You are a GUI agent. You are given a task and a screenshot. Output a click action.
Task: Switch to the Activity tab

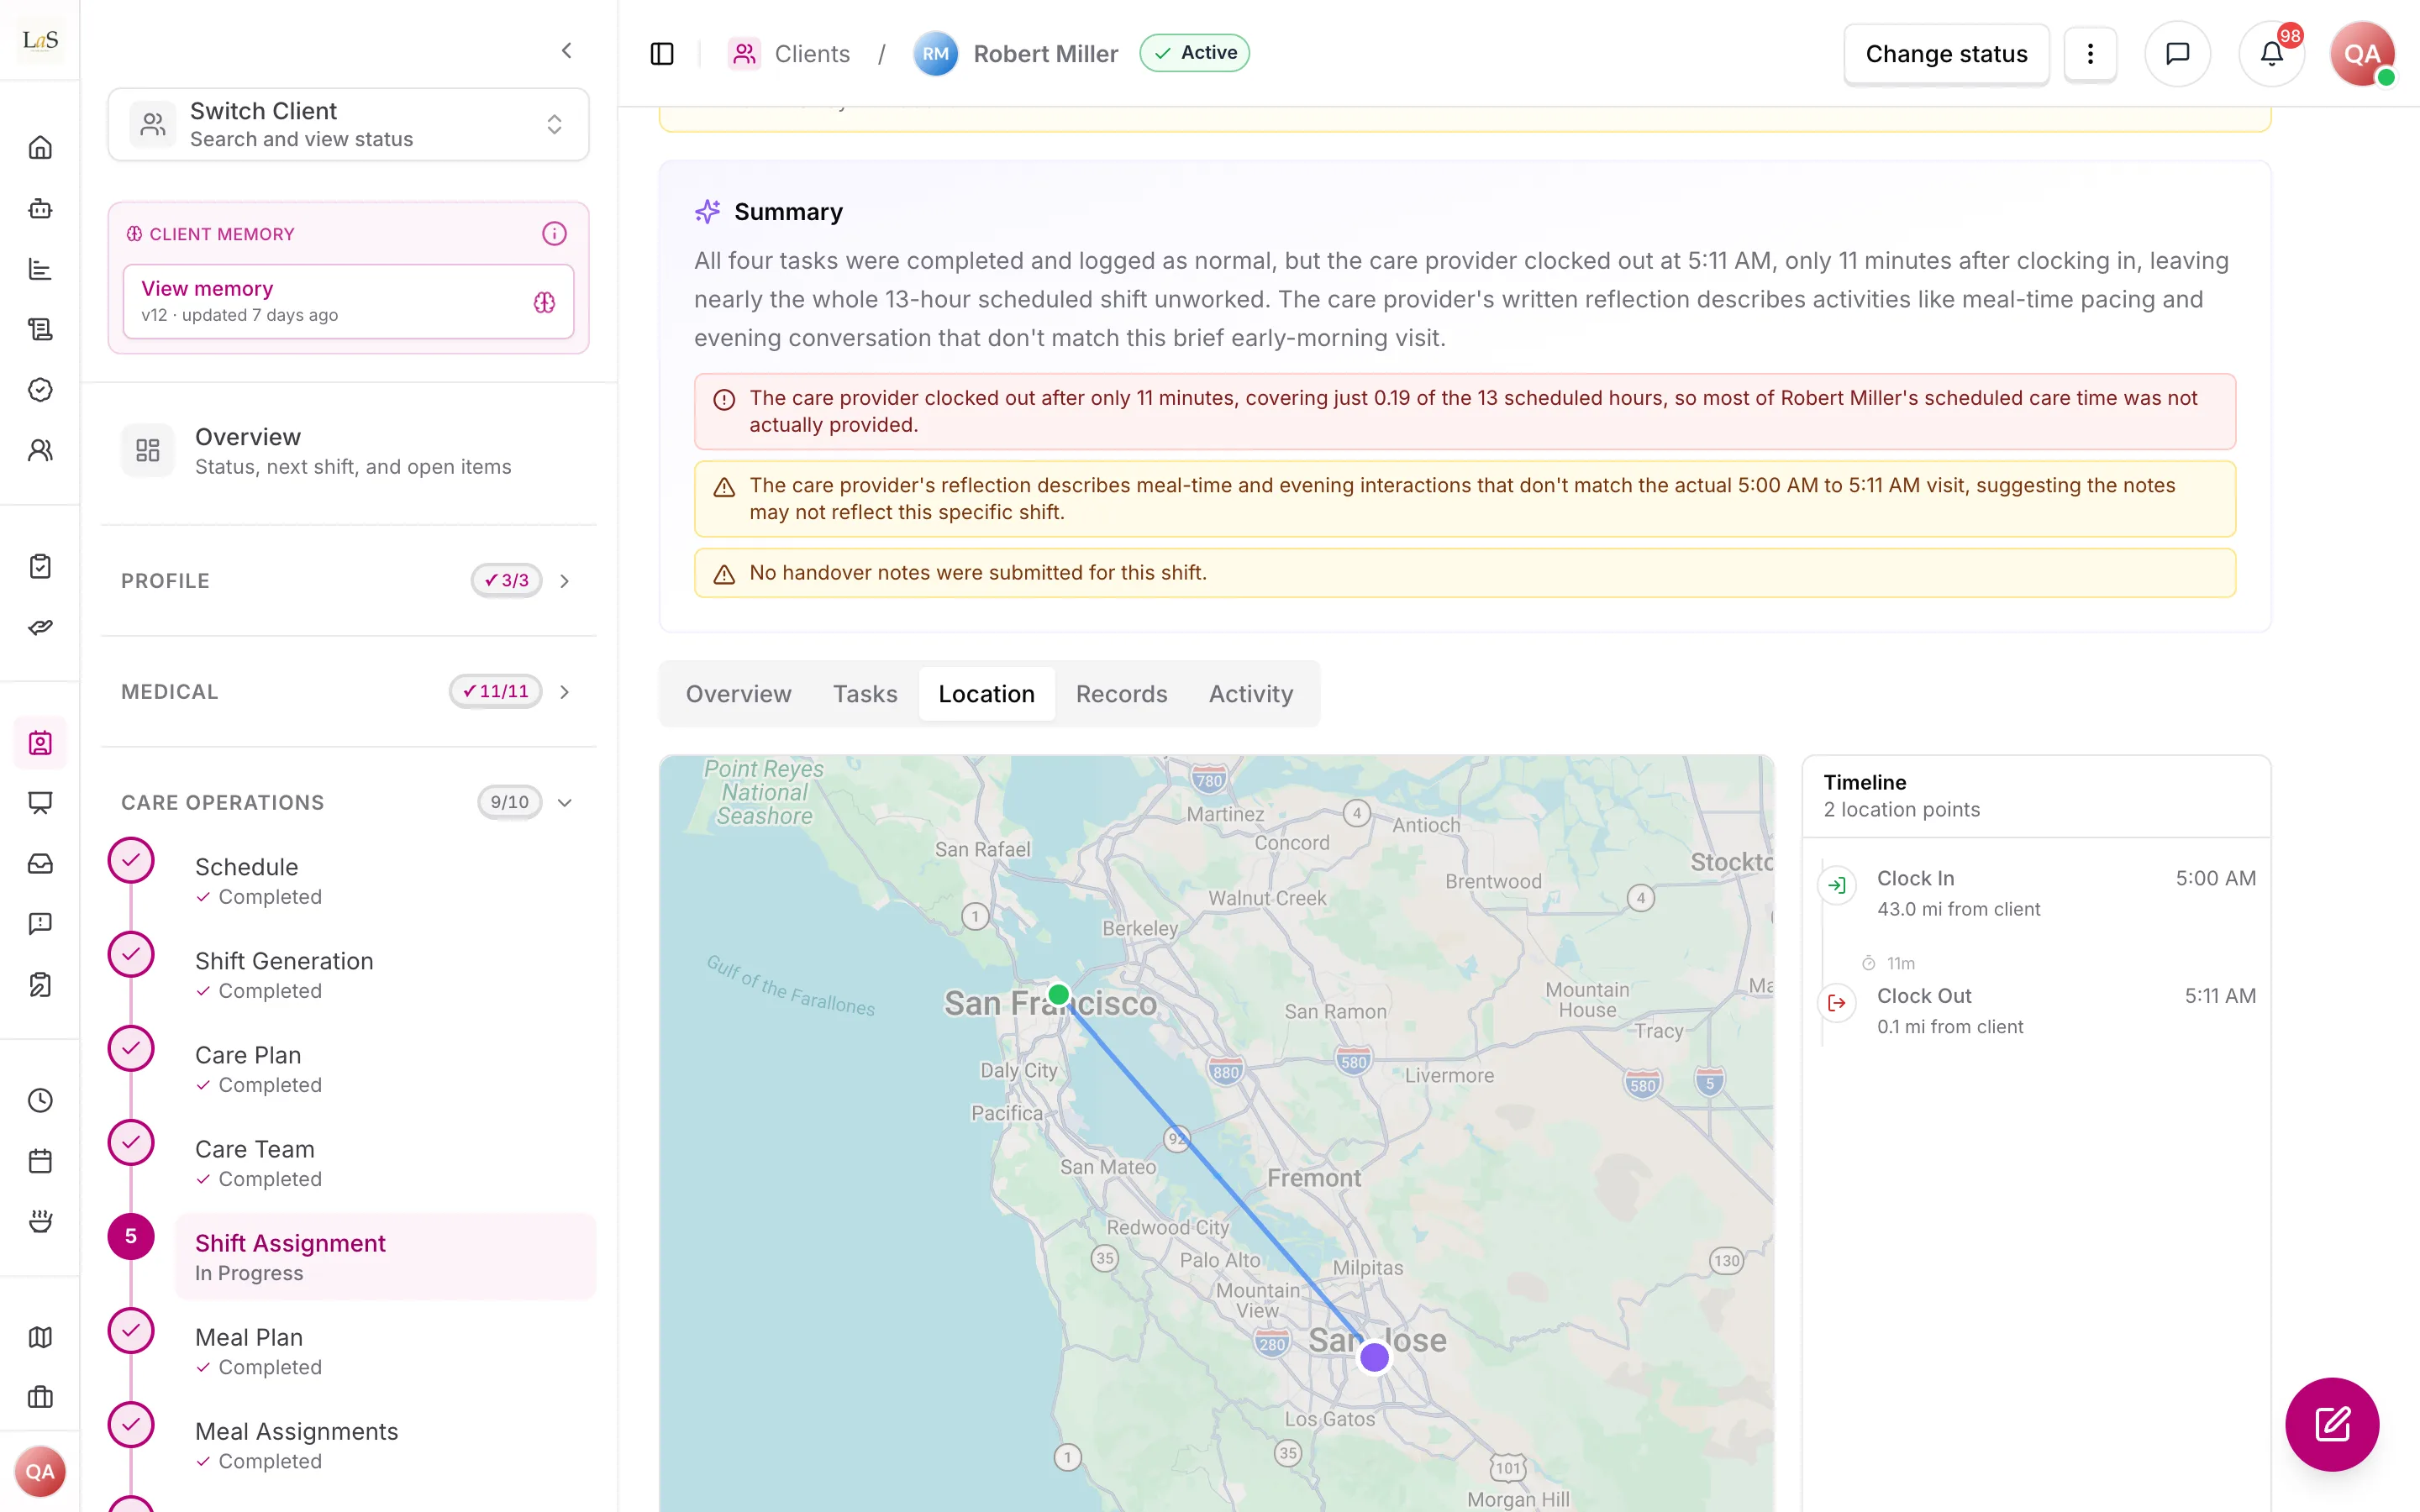[x=1250, y=694]
